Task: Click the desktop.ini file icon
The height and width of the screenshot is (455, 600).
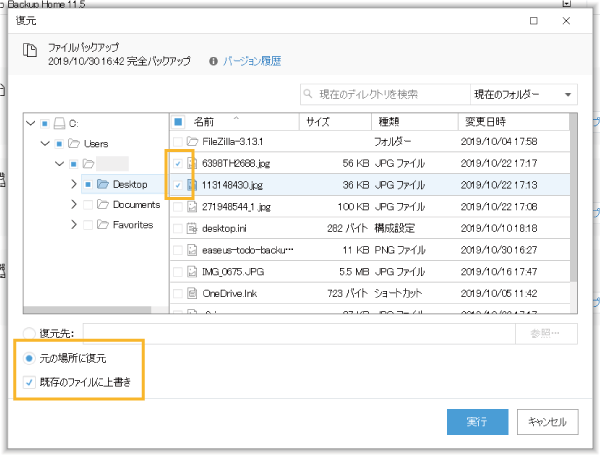Action: [192, 228]
